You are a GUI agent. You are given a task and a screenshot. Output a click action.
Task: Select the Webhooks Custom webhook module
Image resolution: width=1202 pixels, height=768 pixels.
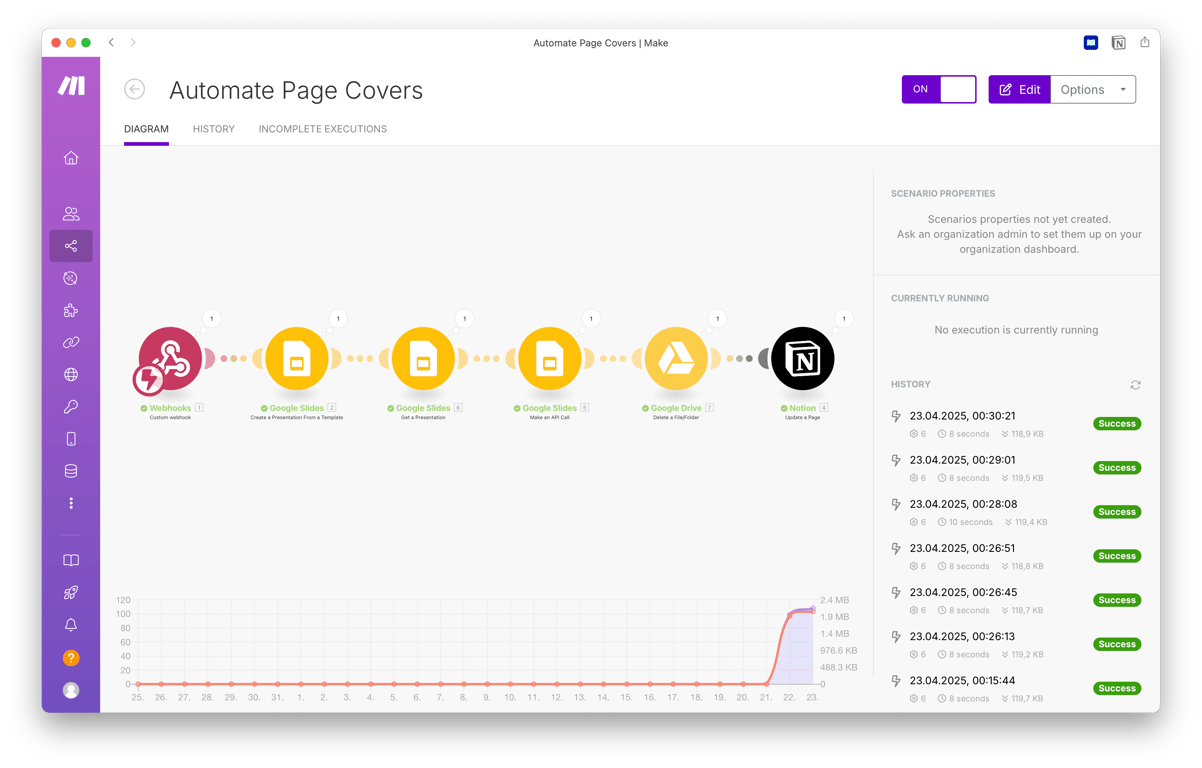170,358
